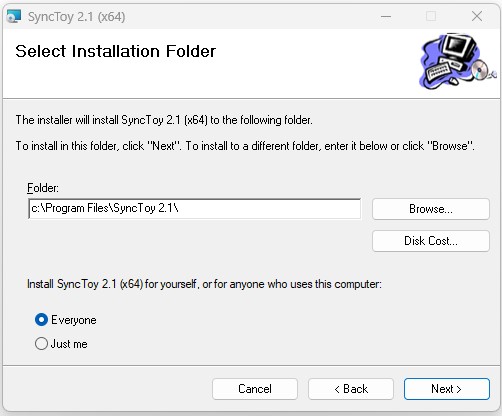Show the Disk Cost... details

(x=431, y=241)
